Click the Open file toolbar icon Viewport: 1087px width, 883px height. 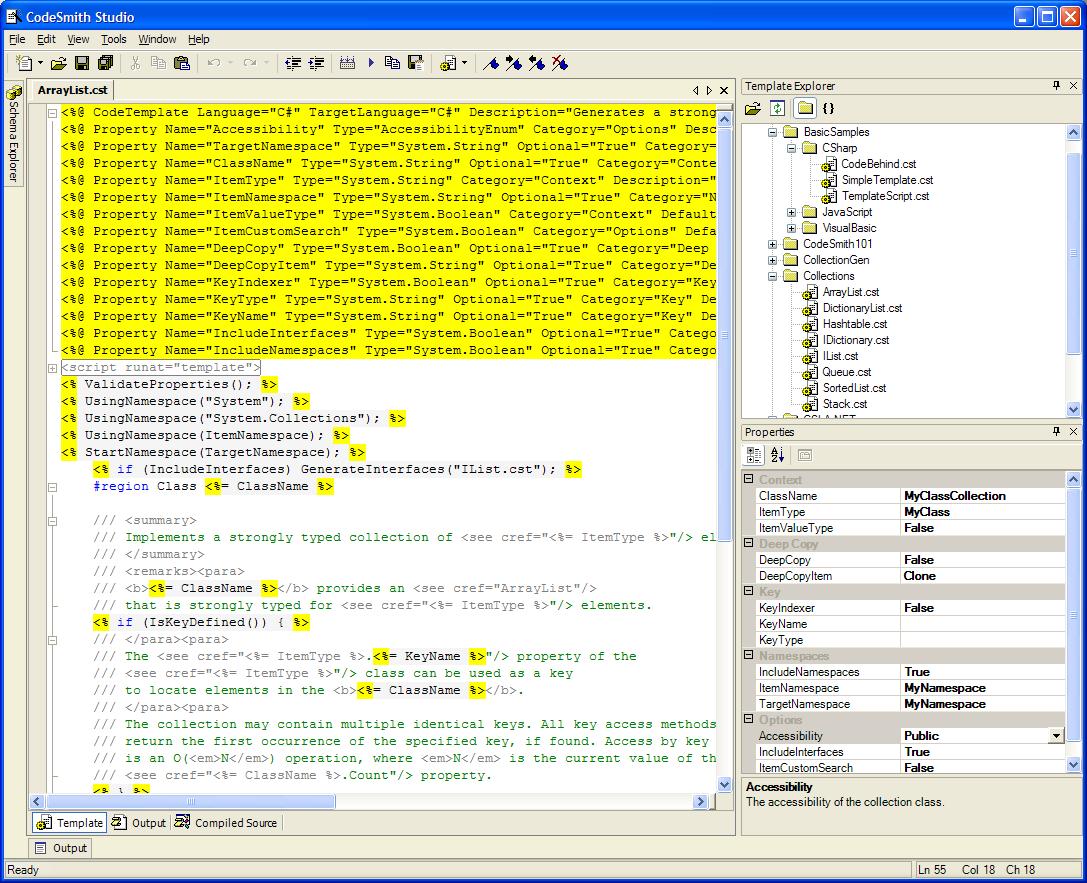pos(59,64)
